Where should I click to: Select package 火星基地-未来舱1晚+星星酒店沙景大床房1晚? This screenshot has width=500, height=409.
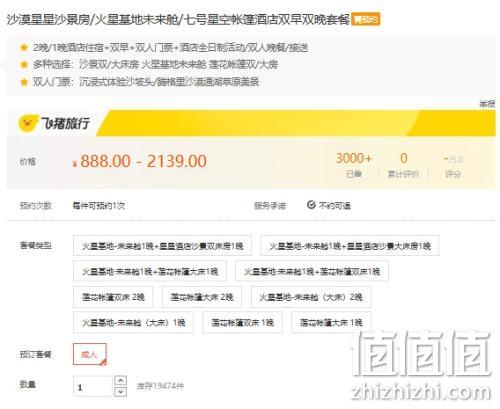350,246
